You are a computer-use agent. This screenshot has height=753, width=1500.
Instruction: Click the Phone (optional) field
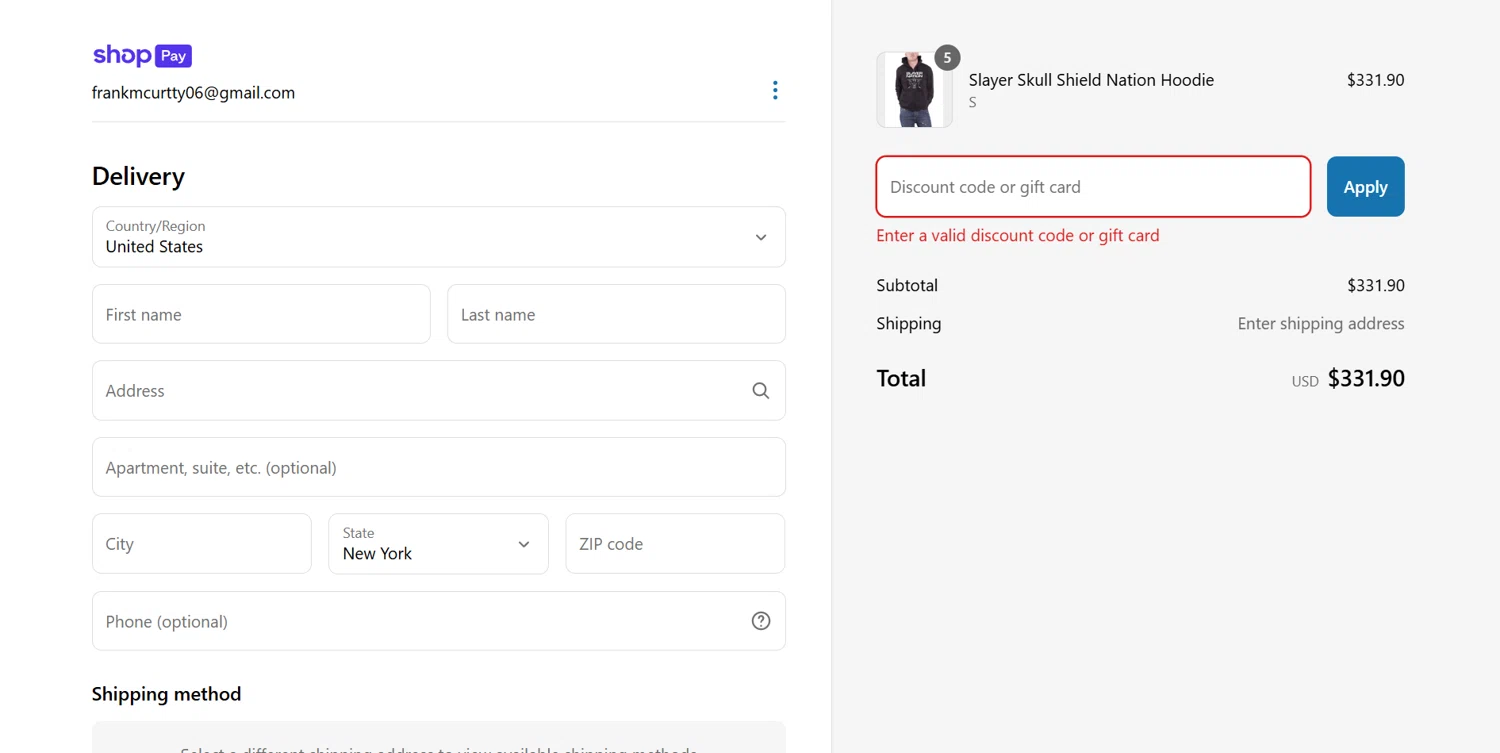tap(420, 621)
